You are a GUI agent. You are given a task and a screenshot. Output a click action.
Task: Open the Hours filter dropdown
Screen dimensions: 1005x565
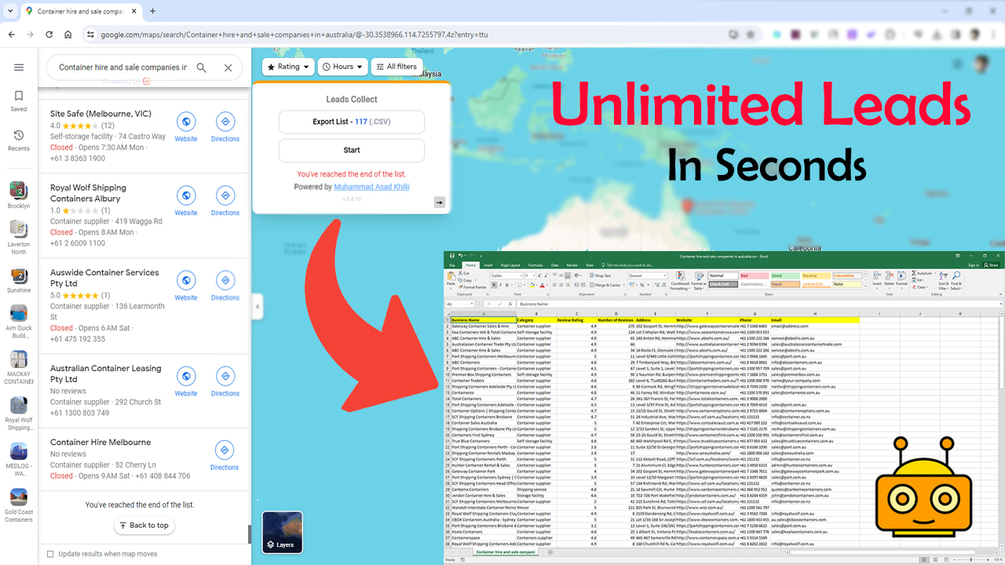pyautogui.click(x=342, y=67)
